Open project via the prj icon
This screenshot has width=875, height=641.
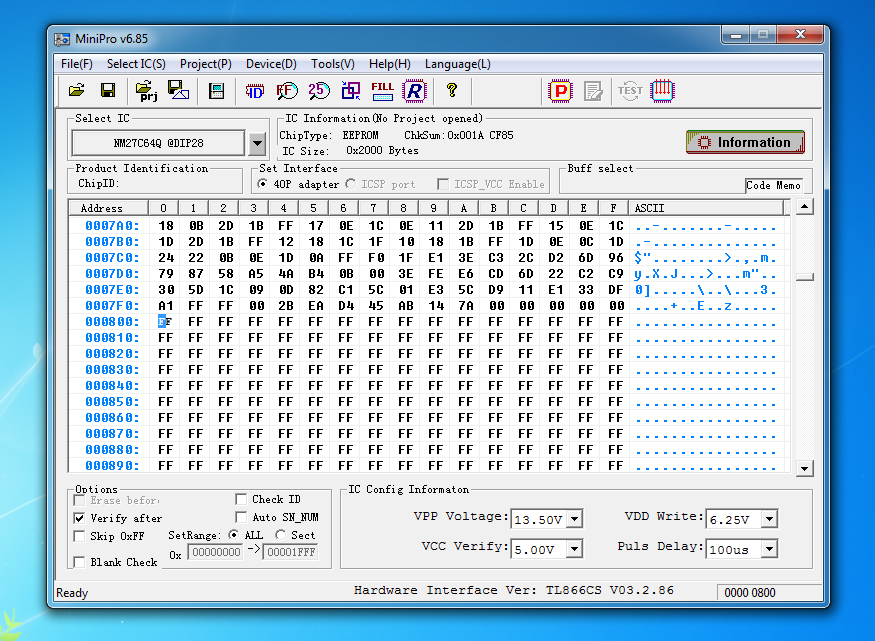pyautogui.click(x=147, y=91)
